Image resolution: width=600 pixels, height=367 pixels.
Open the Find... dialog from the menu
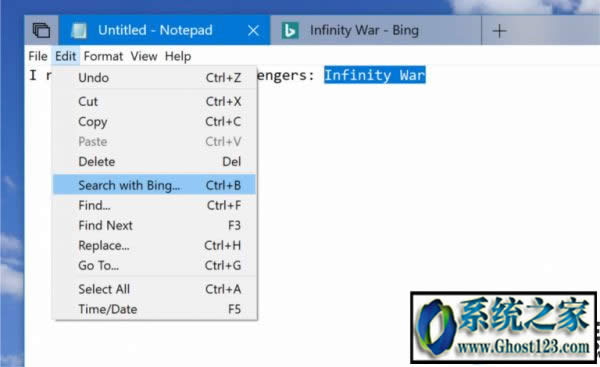pos(155,206)
